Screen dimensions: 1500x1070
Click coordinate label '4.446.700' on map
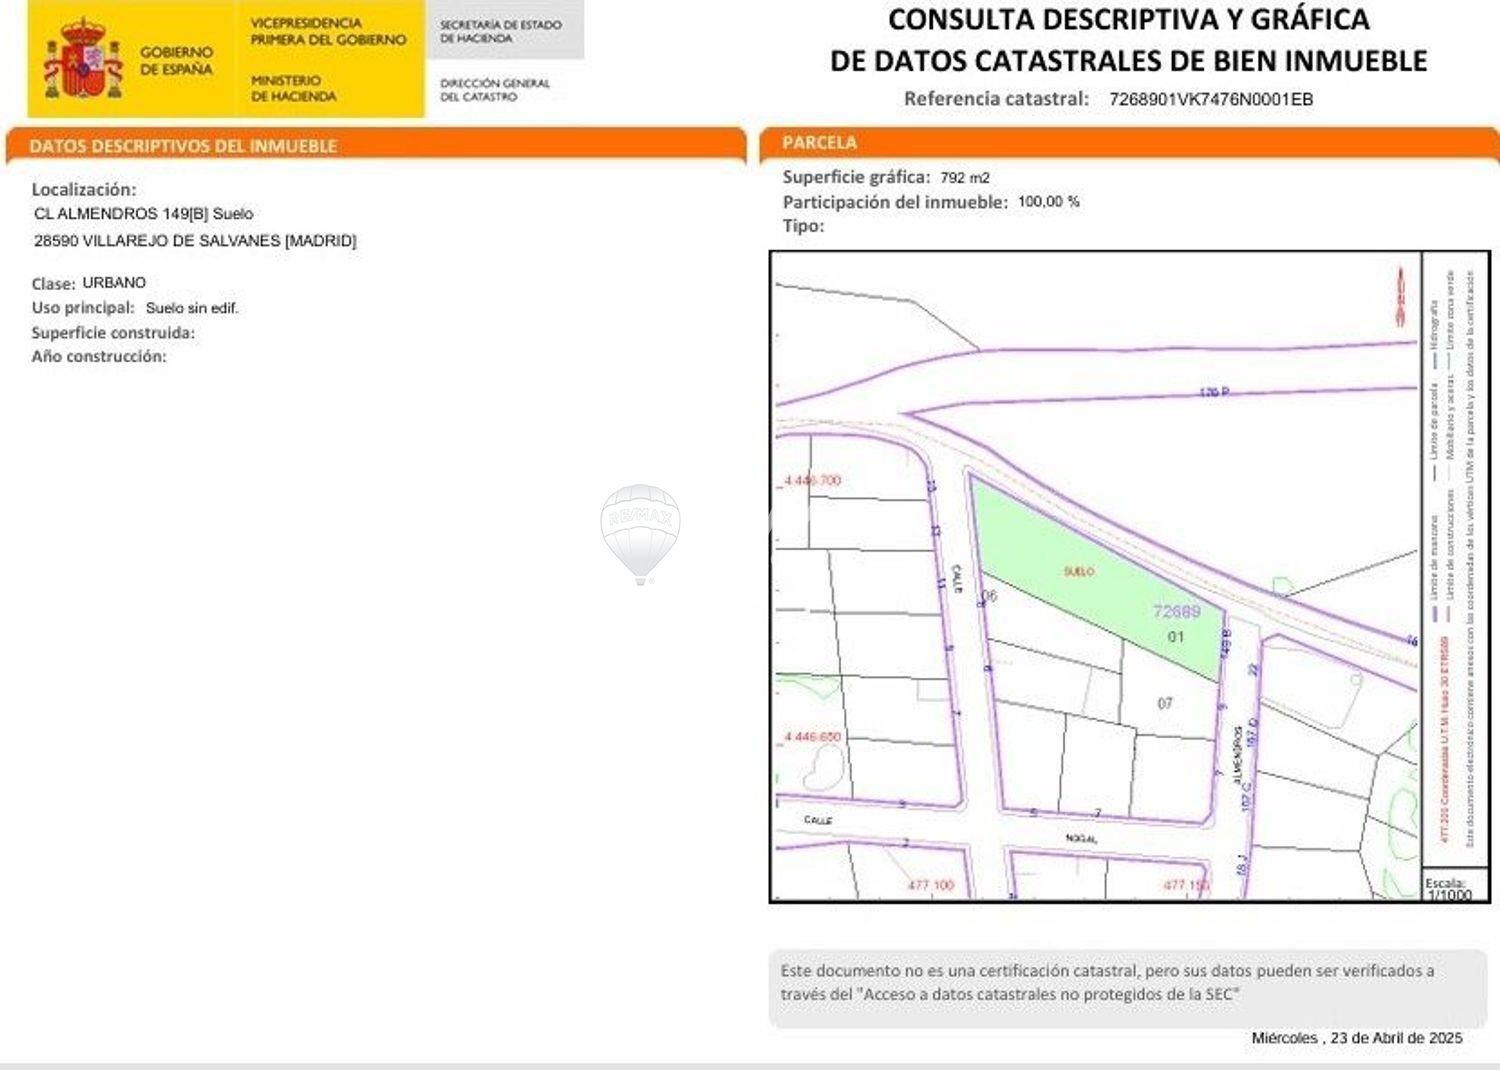(812, 481)
